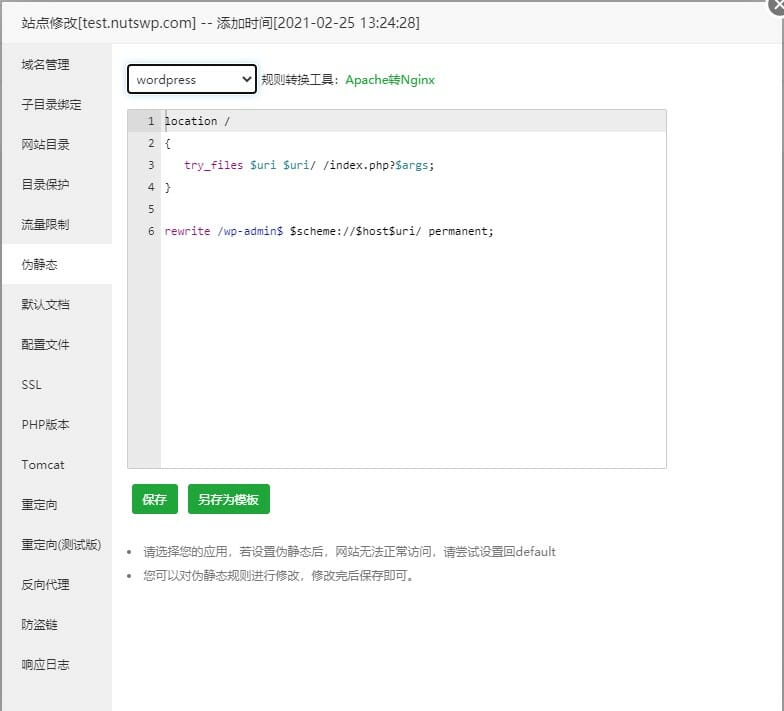Click line number 1 in the gutter
This screenshot has width=784, height=711.
tap(151, 121)
